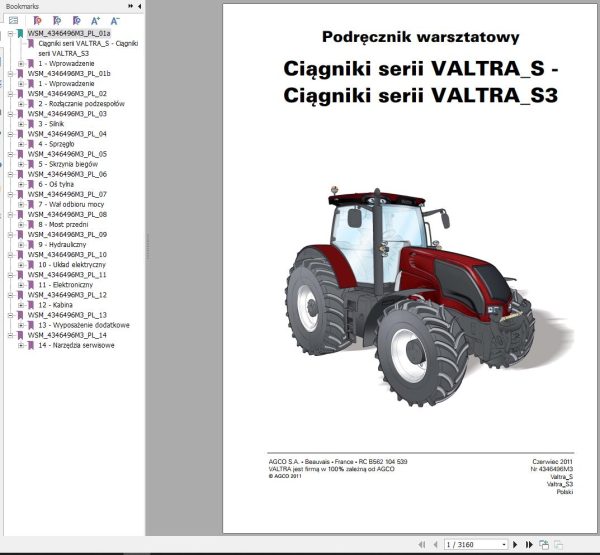The height and width of the screenshot is (555, 600).
Task: Click the greyed previous-view icon in status bar
Action: pos(558,544)
